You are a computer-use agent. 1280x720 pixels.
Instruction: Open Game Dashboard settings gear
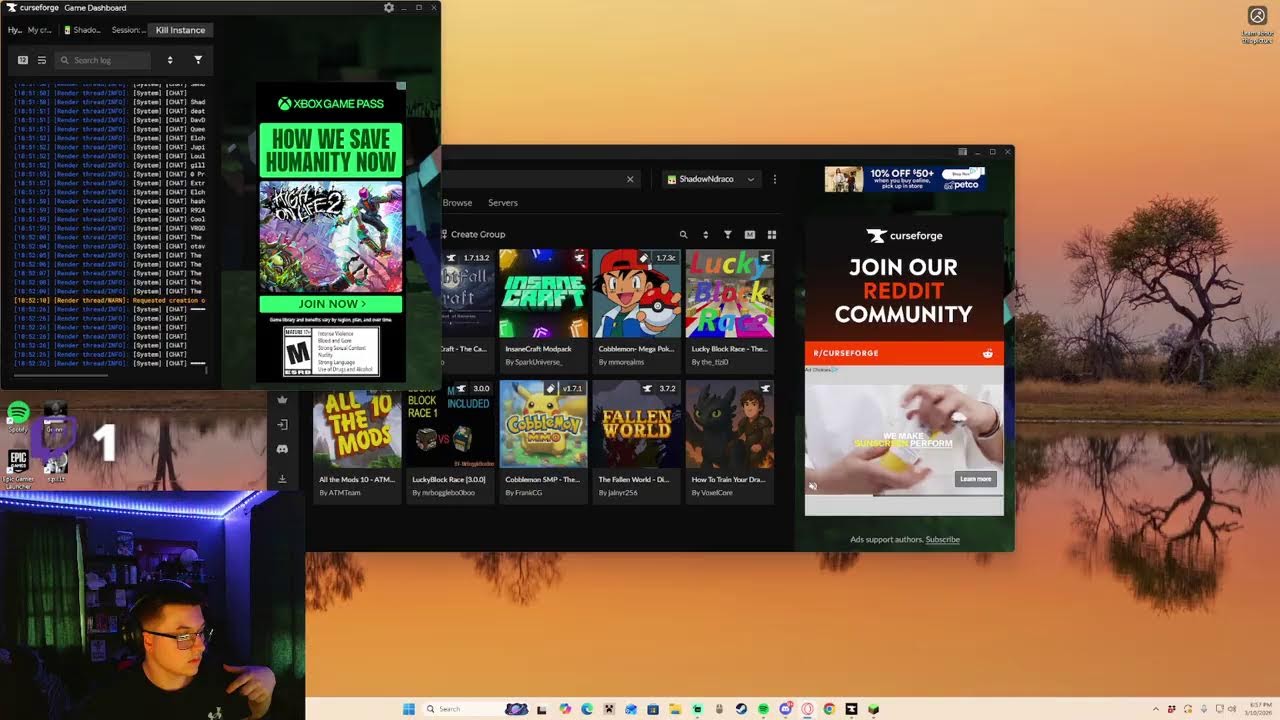(389, 7)
